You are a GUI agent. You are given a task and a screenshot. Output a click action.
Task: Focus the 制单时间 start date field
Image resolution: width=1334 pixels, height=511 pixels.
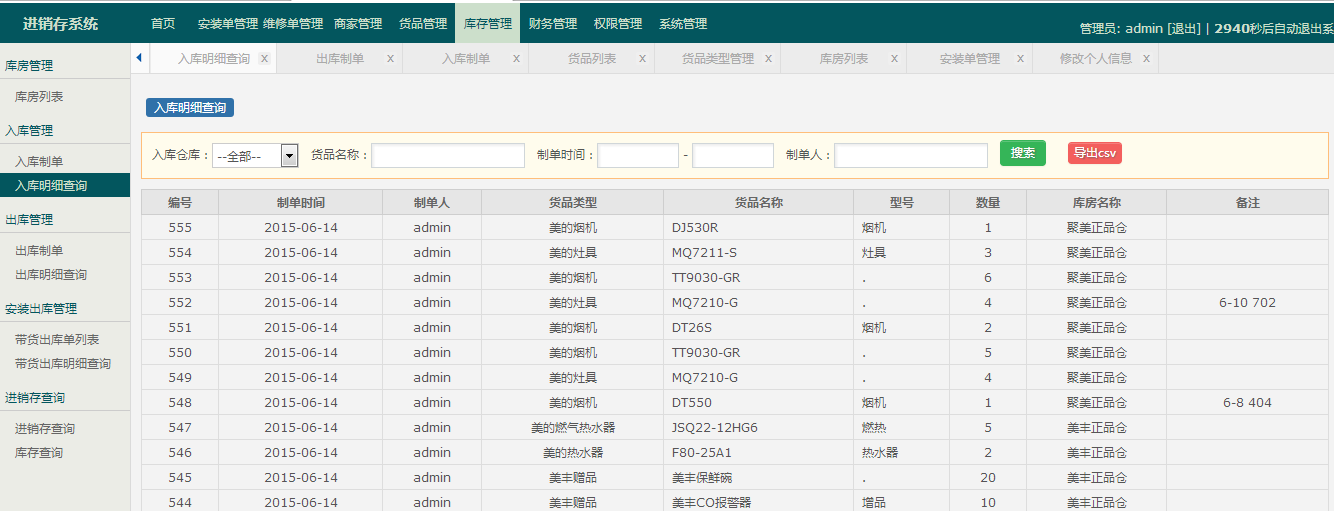point(638,155)
